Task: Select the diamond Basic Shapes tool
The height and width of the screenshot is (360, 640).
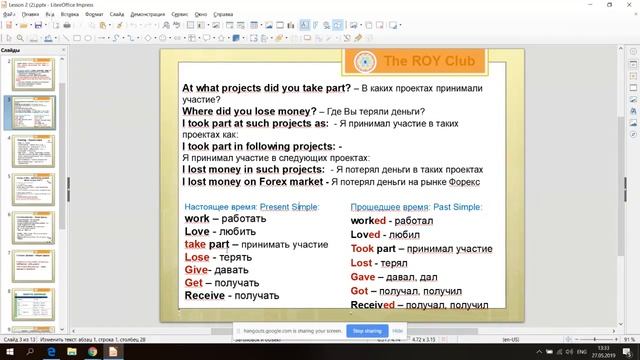Action: [x=148, y=38]
